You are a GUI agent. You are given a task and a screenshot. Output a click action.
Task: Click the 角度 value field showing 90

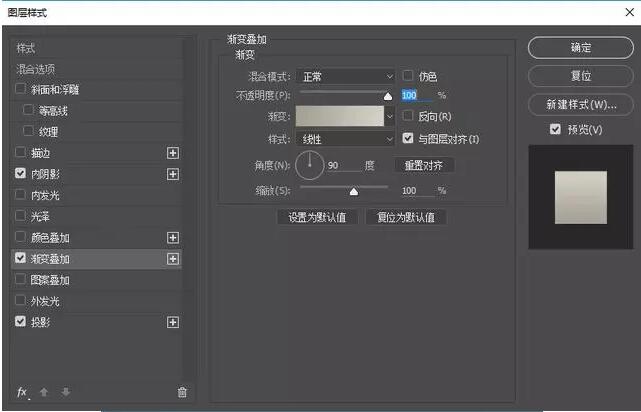click(343, 166)
